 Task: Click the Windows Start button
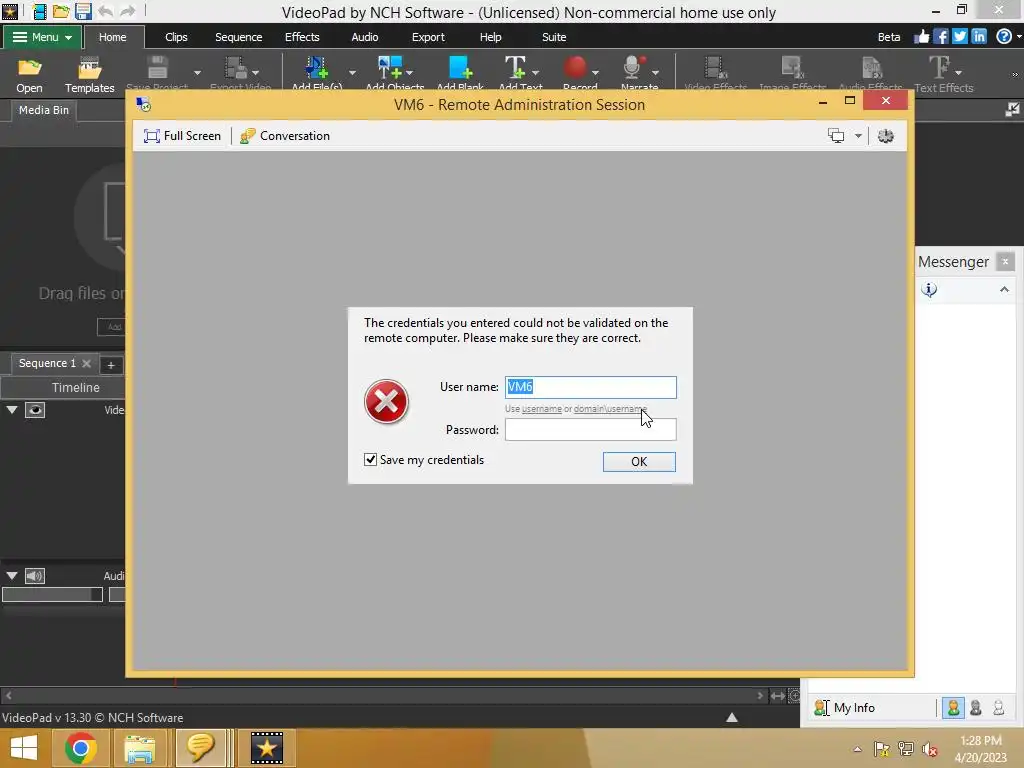24,748
